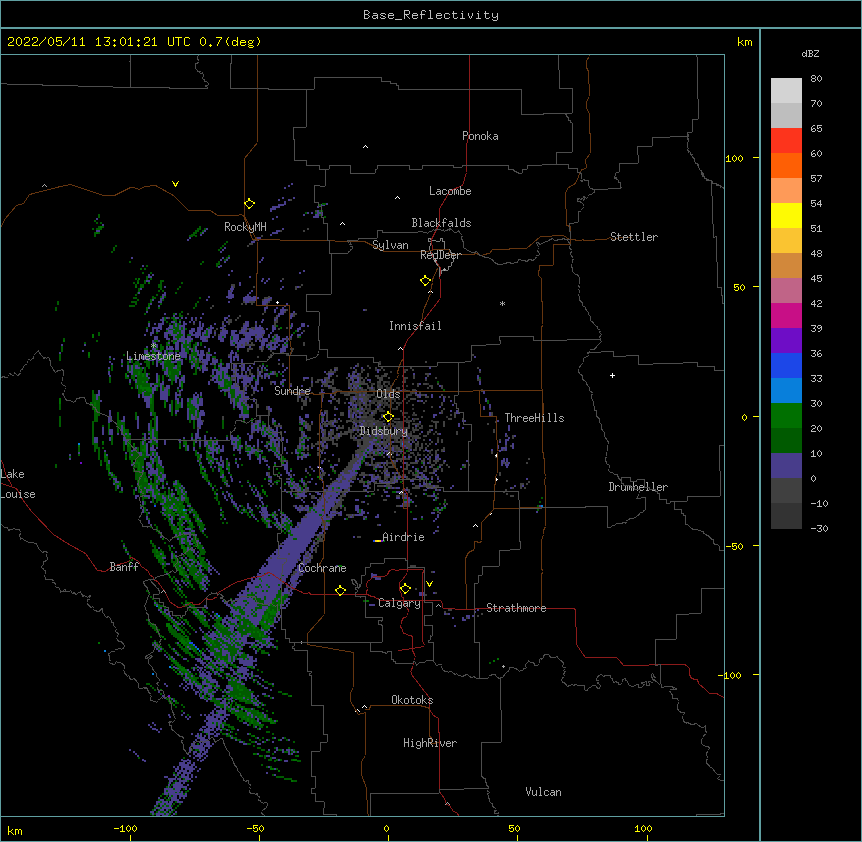Click the 100 tick on the right axis
This screenshot has height=842, width=862.
[734, 158]
